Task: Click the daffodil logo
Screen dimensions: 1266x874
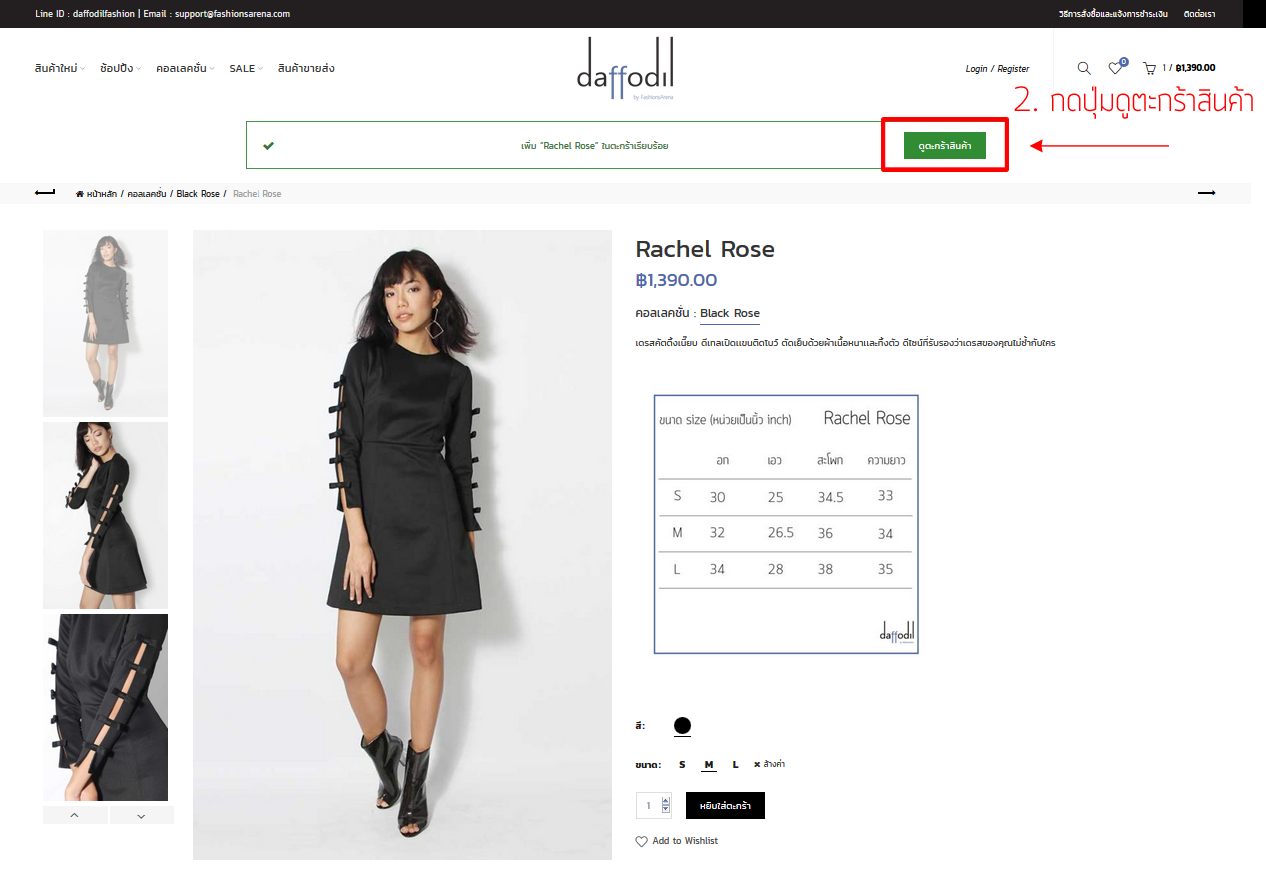Action: tap(625, 68)
